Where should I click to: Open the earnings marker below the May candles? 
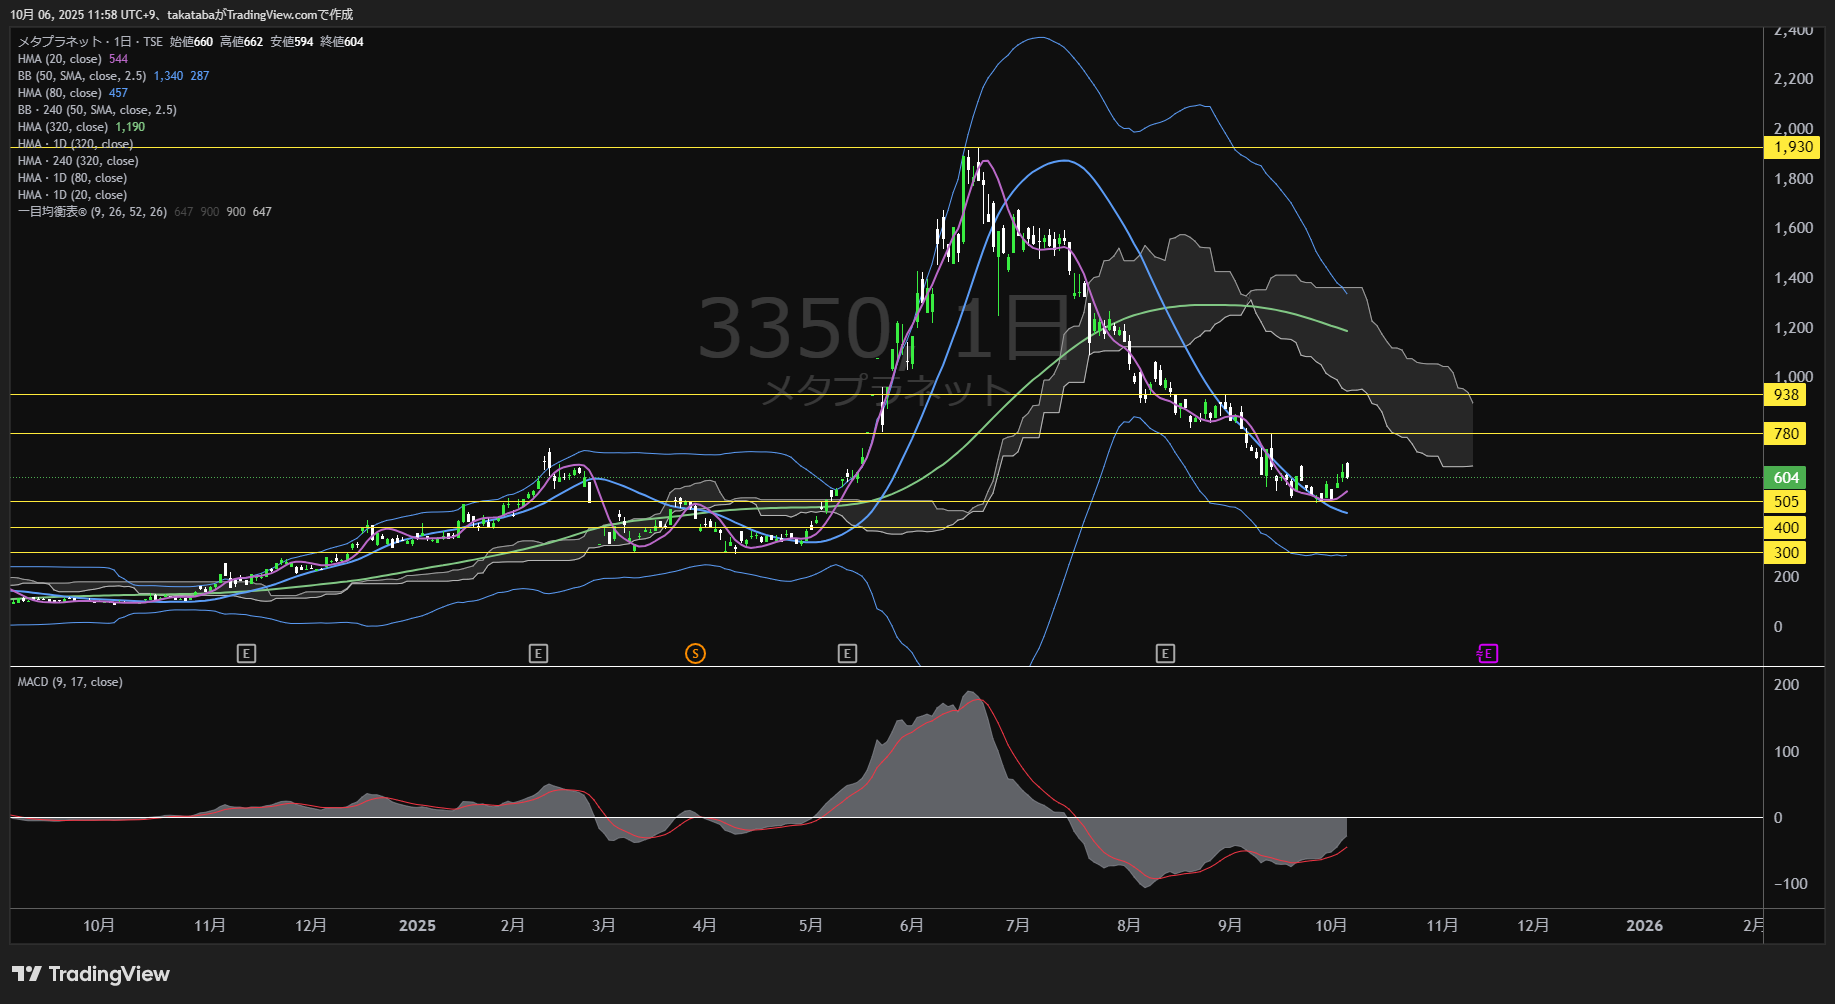pos(847,654)
